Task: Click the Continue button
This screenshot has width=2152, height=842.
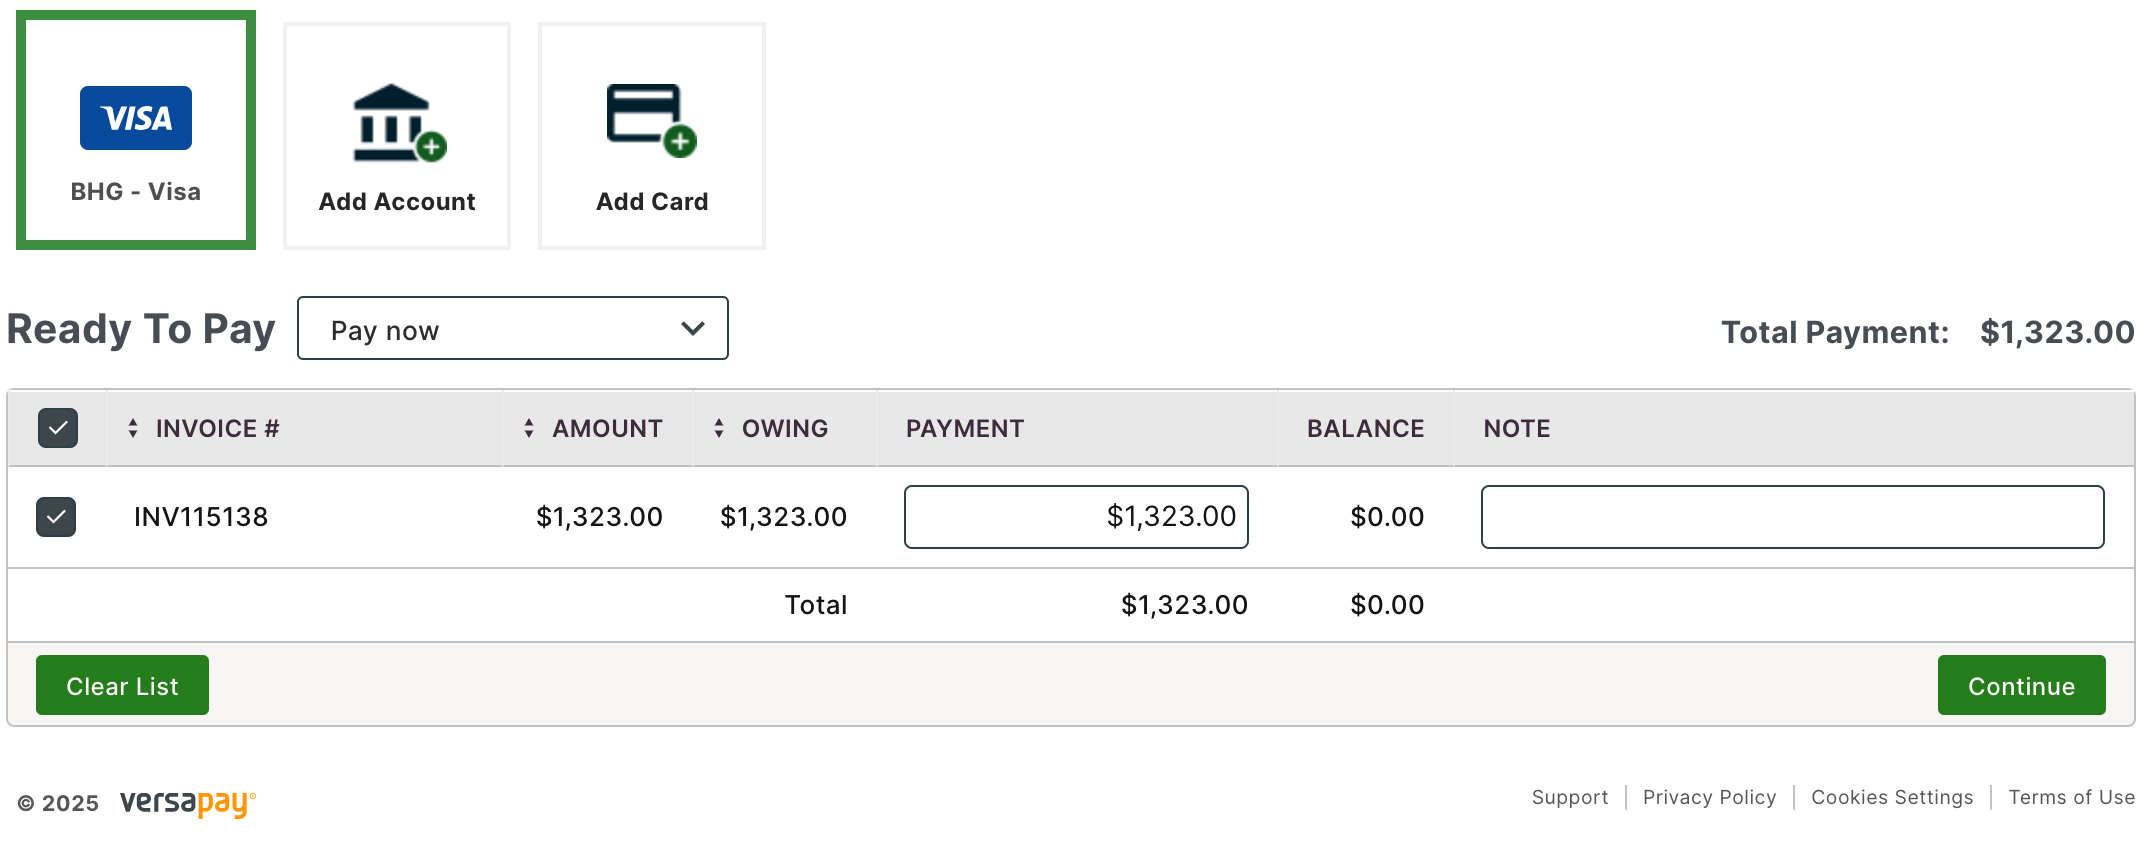Action: point(2021,685)
